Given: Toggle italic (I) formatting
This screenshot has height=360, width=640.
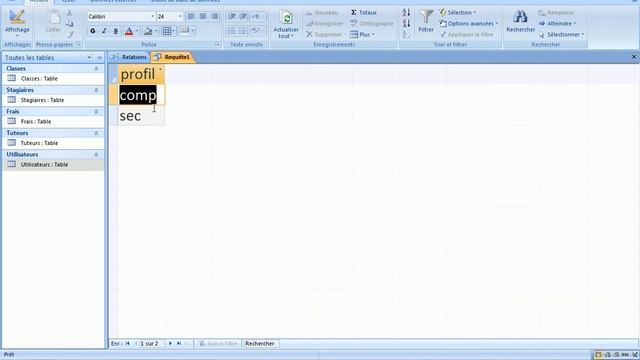Looking at the screenshot, I should 104,31.
